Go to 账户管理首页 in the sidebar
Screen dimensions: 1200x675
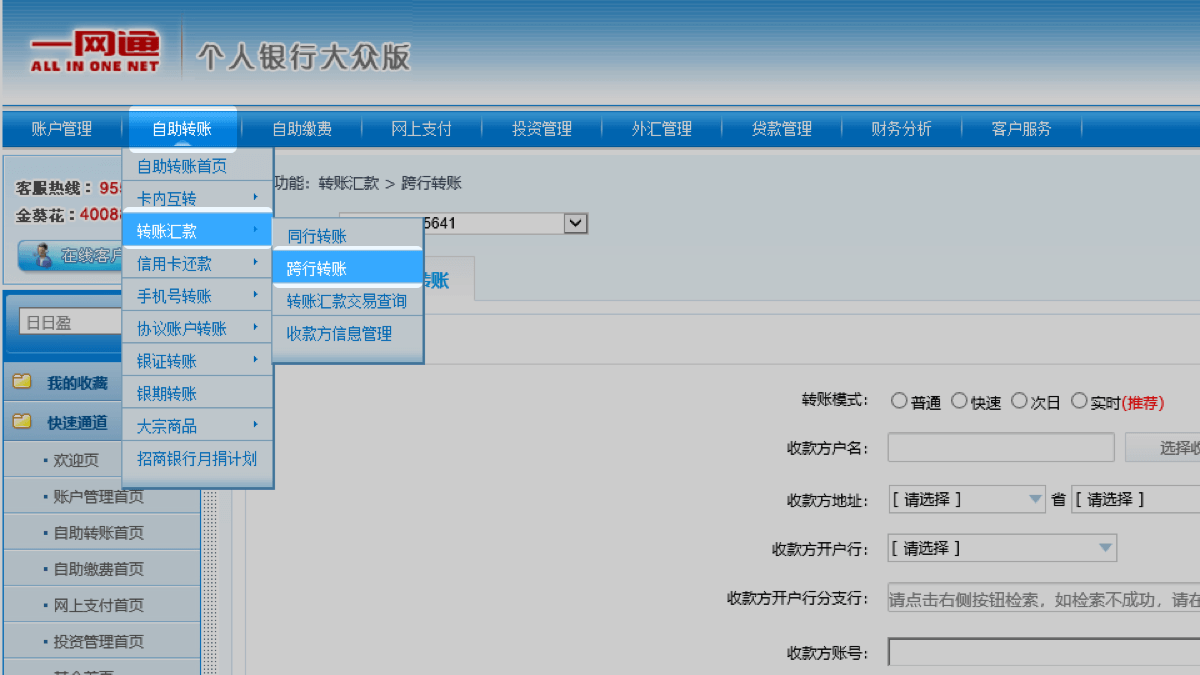pos(98,497)
